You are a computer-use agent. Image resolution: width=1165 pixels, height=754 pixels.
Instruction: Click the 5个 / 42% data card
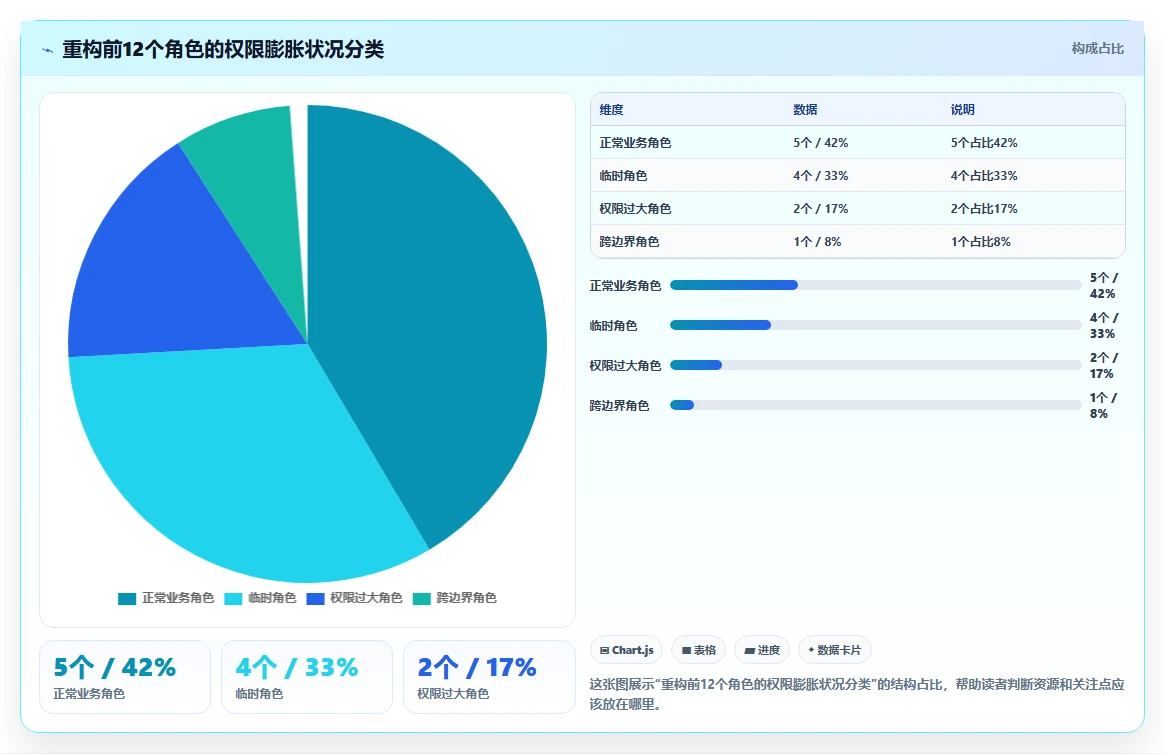tap(125, 677)
